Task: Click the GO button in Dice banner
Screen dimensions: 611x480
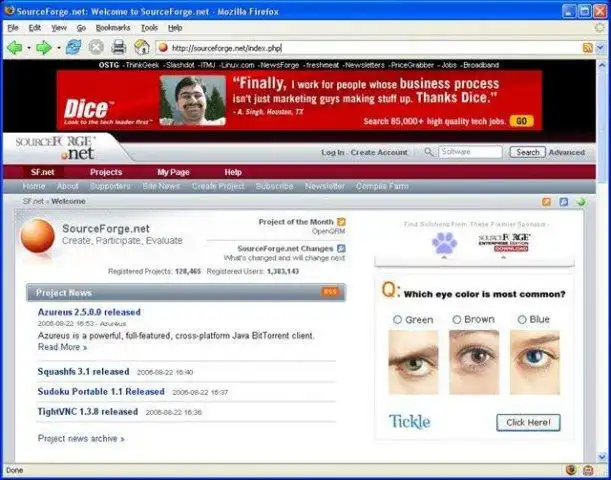Action: click(521, 121)
